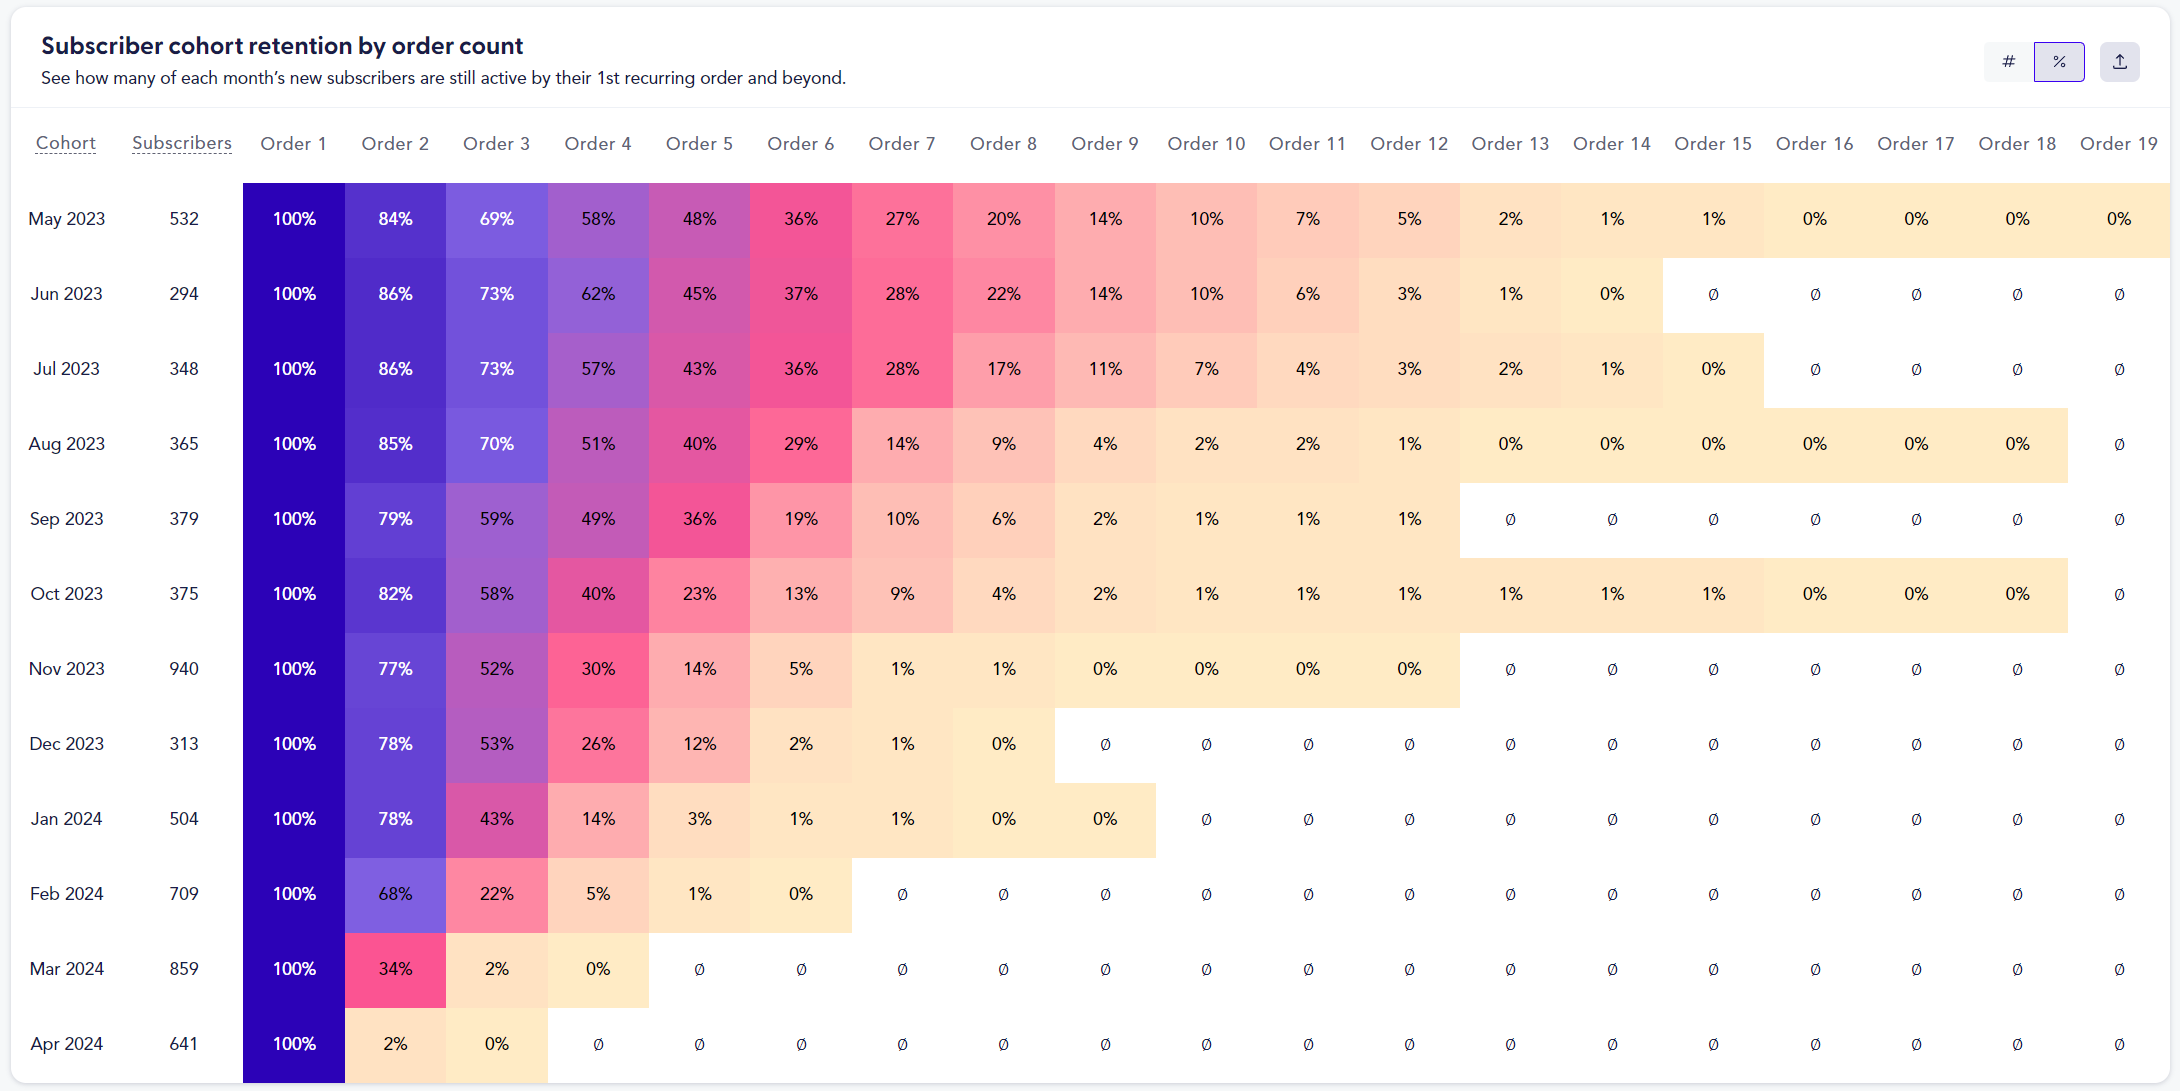Click the Order 10 column header

pos(1206,143)
